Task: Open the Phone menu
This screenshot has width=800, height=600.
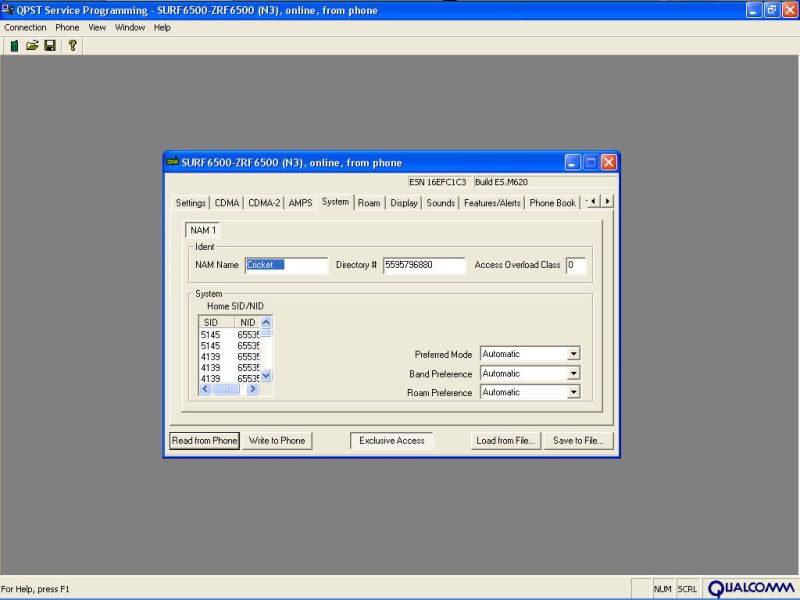Action: tap(67, 28)
